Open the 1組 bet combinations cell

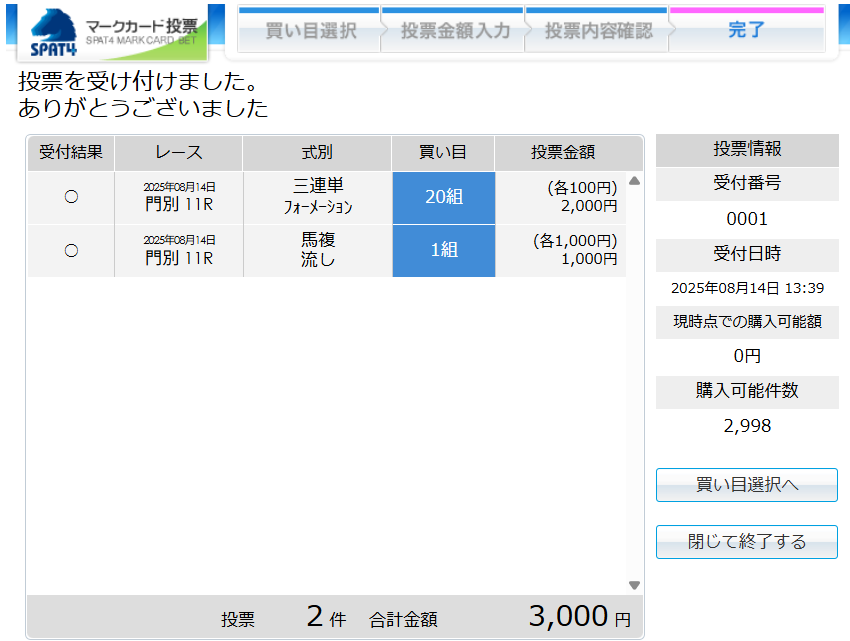[x=443, y=251]
